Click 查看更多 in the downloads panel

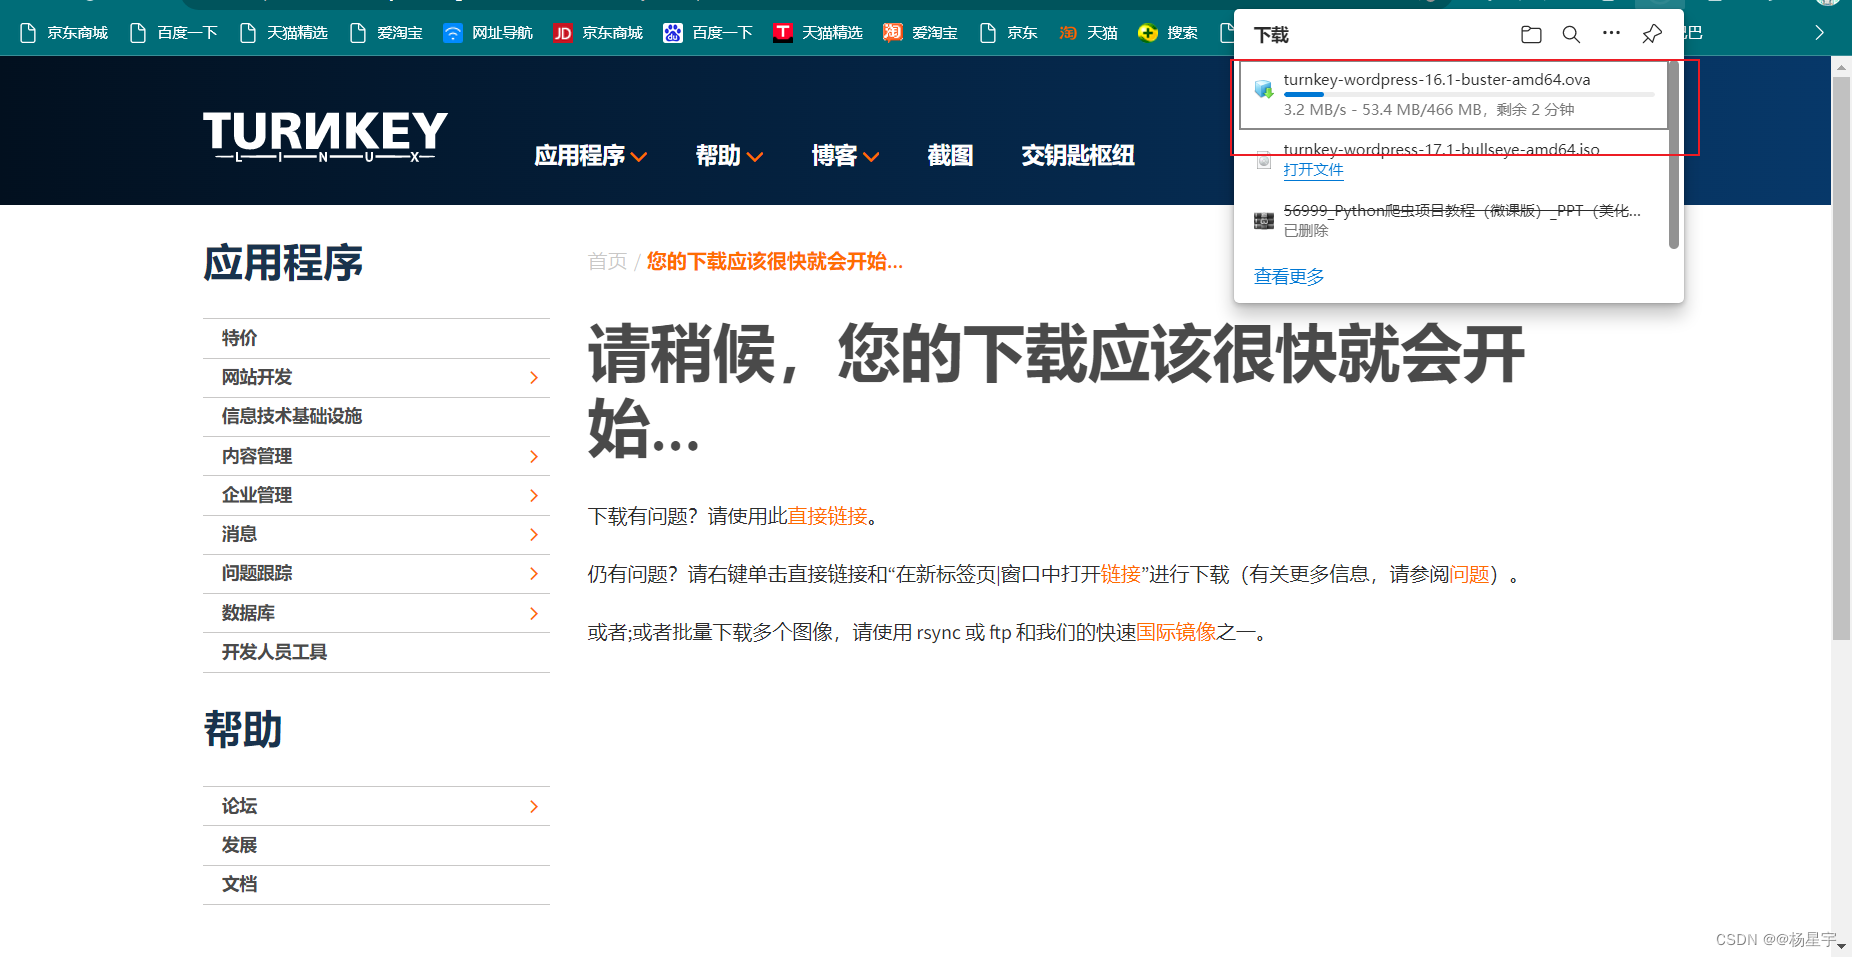pos(1289,276)
